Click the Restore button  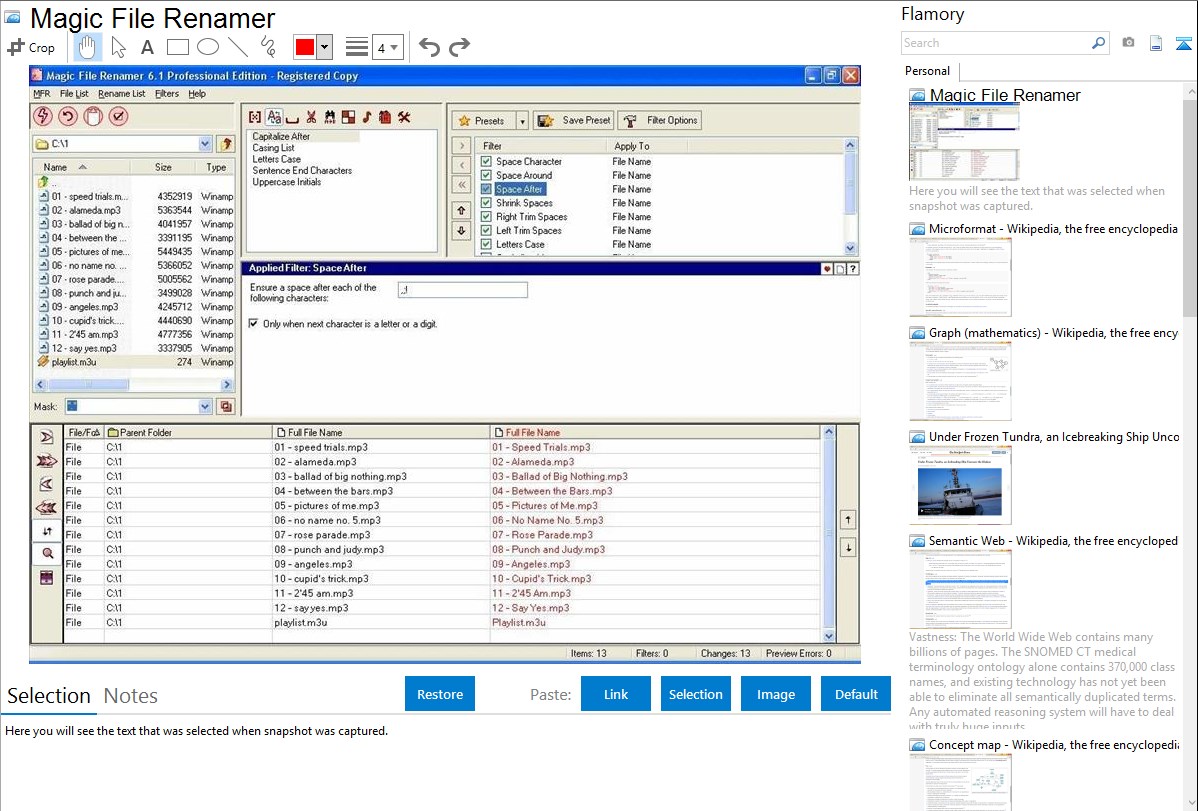[440, 694]
